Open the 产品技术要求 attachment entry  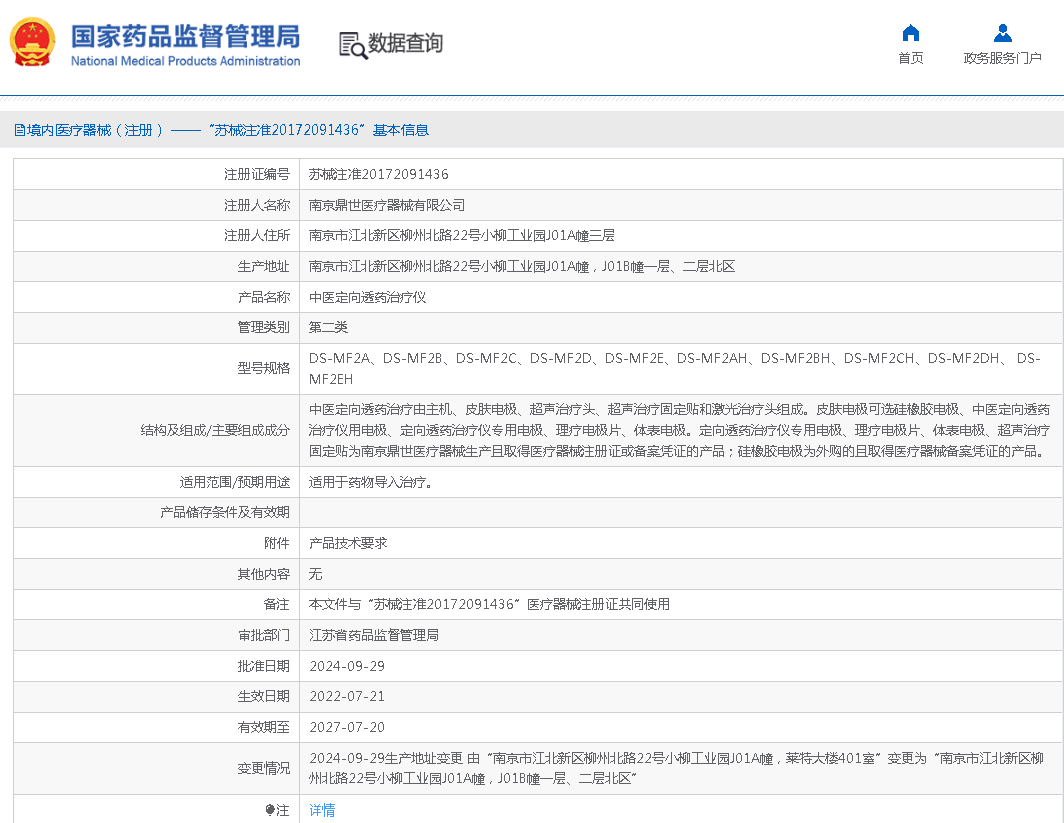[348, 543]
